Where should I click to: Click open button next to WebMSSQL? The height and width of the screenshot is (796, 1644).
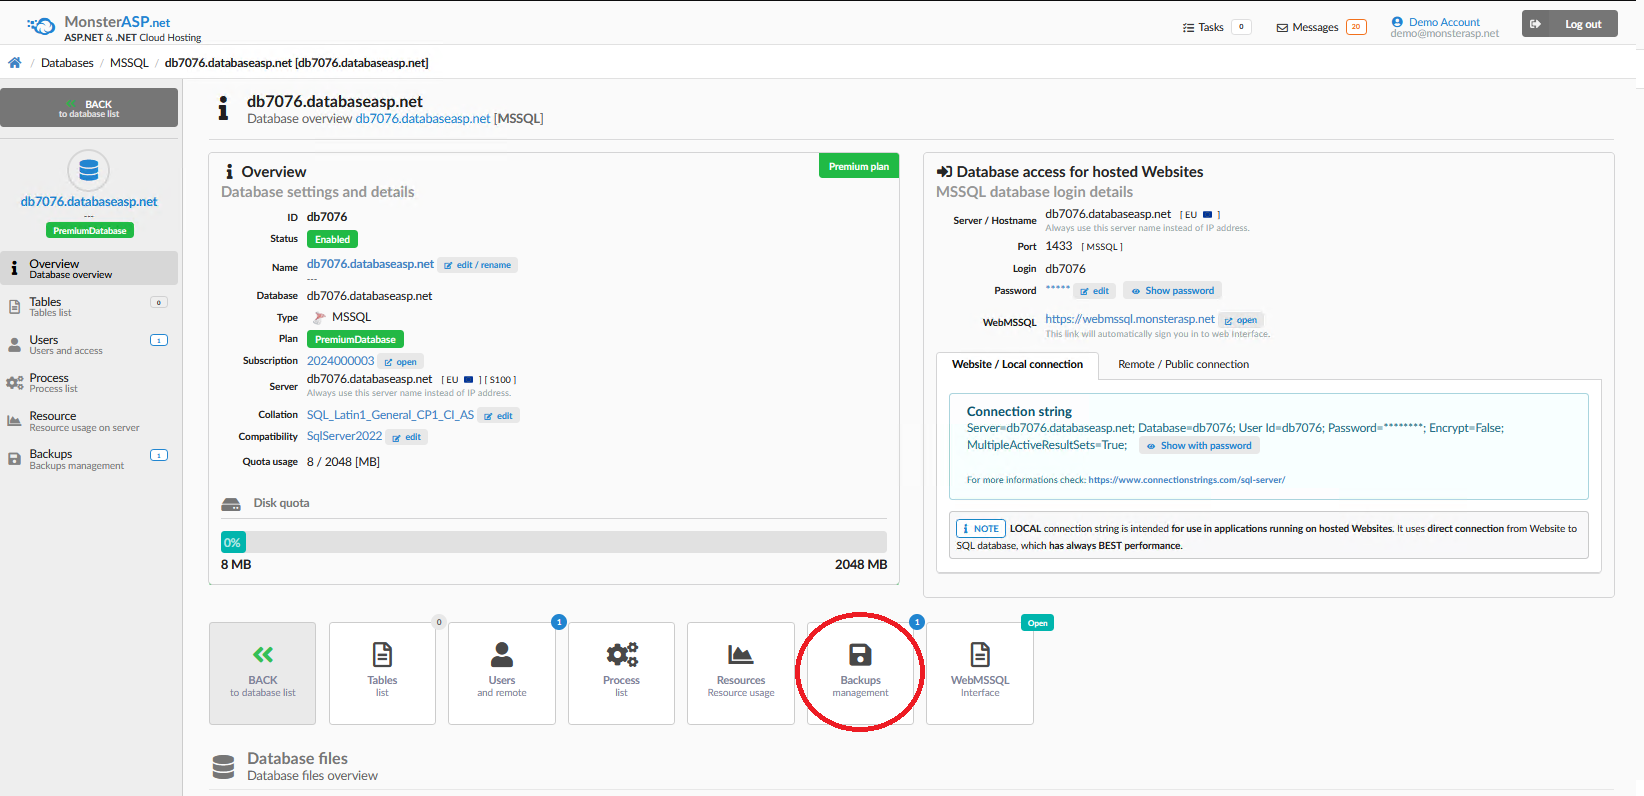pos(1241,320)
